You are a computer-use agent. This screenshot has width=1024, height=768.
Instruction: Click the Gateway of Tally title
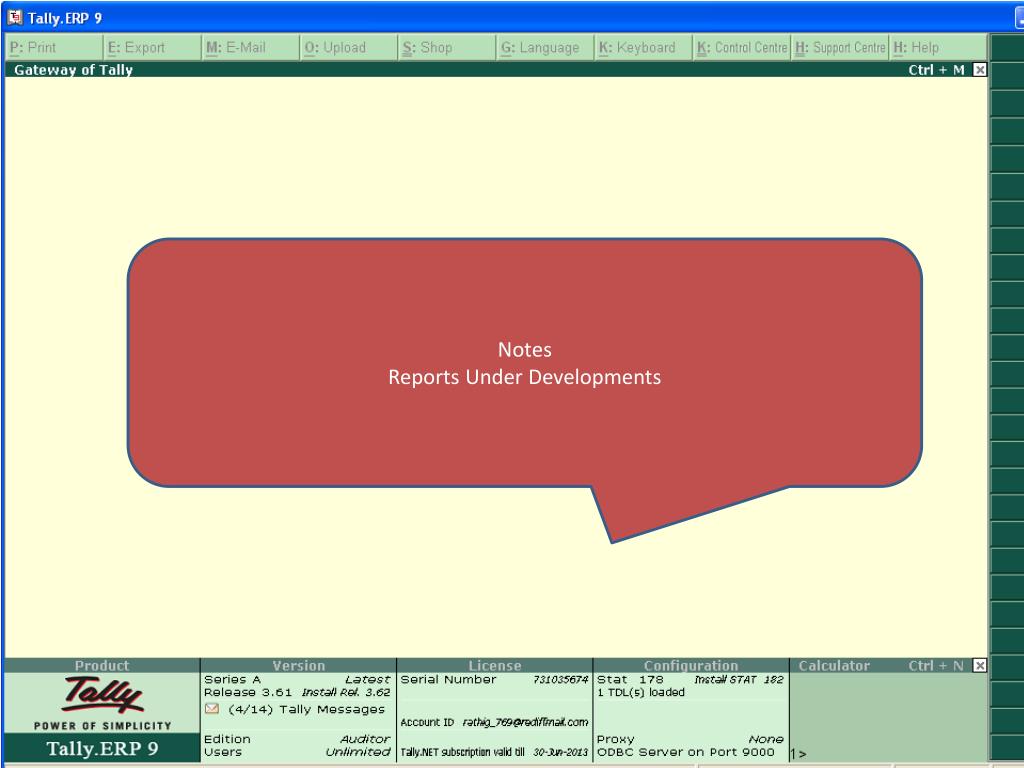(73, 70)
